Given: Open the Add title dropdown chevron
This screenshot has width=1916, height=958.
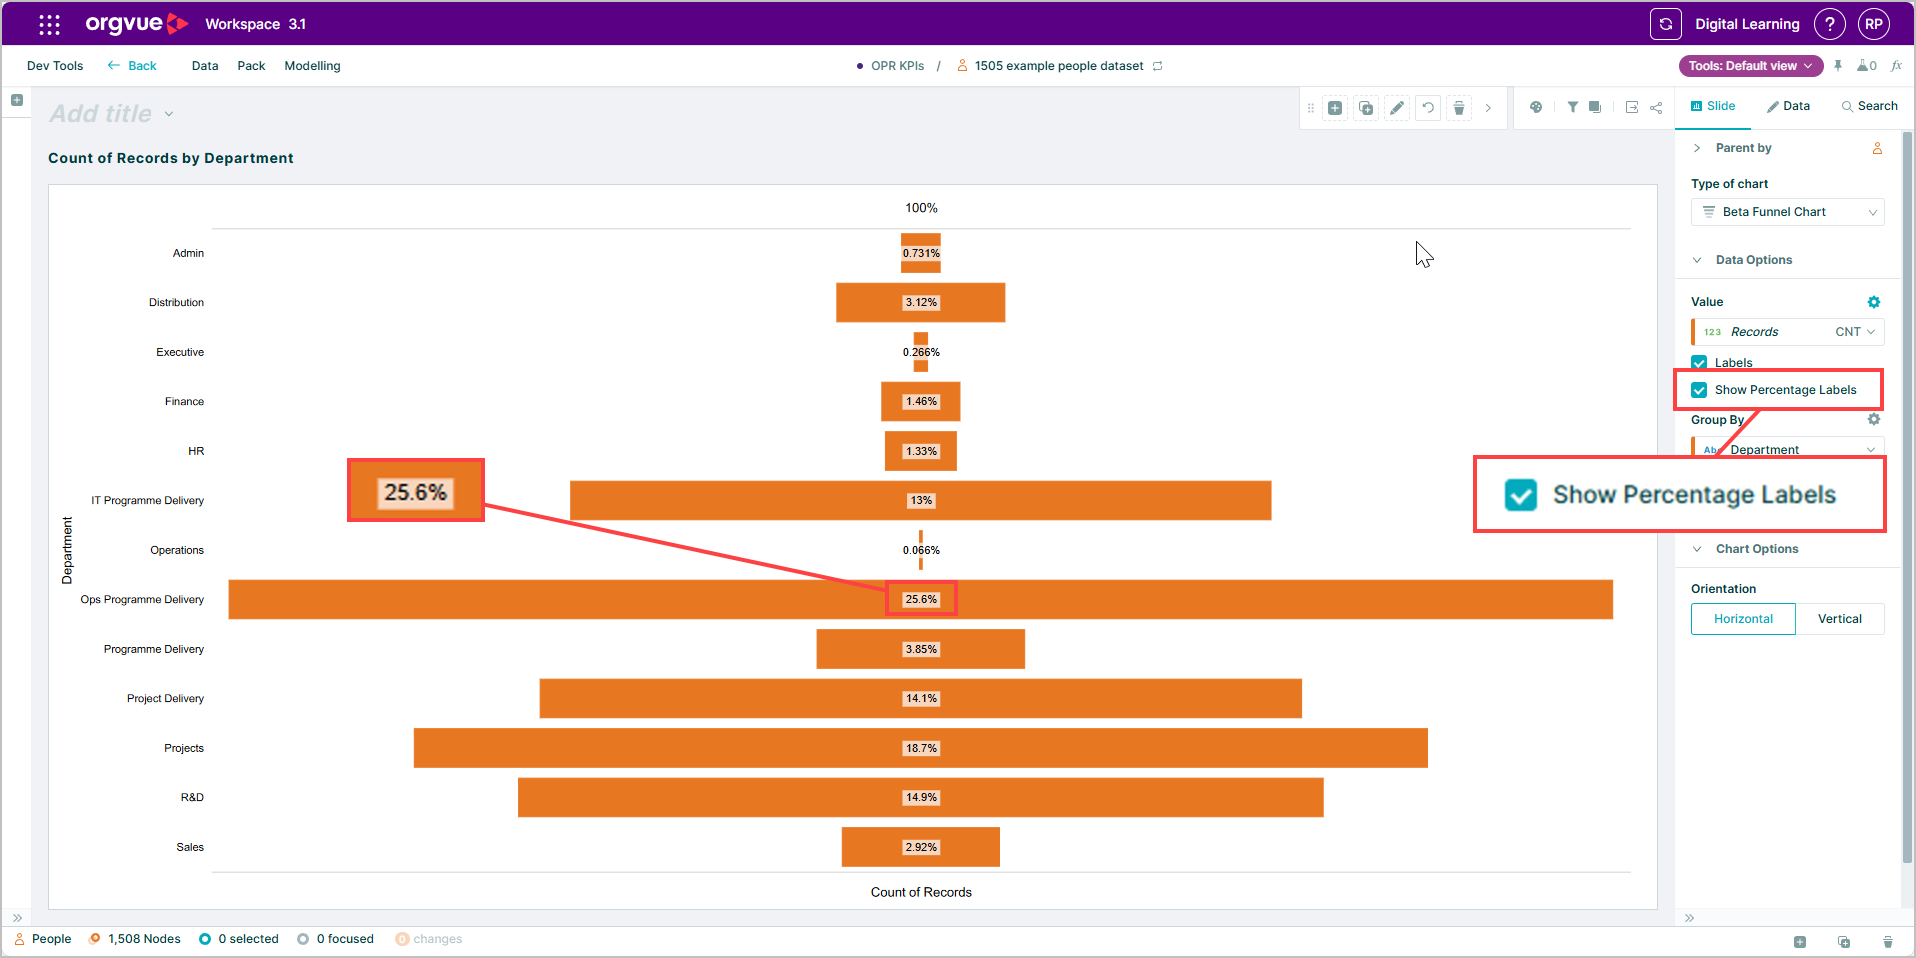Looking at the screenshot, I should pyautogui.click(x=169, y=114).
